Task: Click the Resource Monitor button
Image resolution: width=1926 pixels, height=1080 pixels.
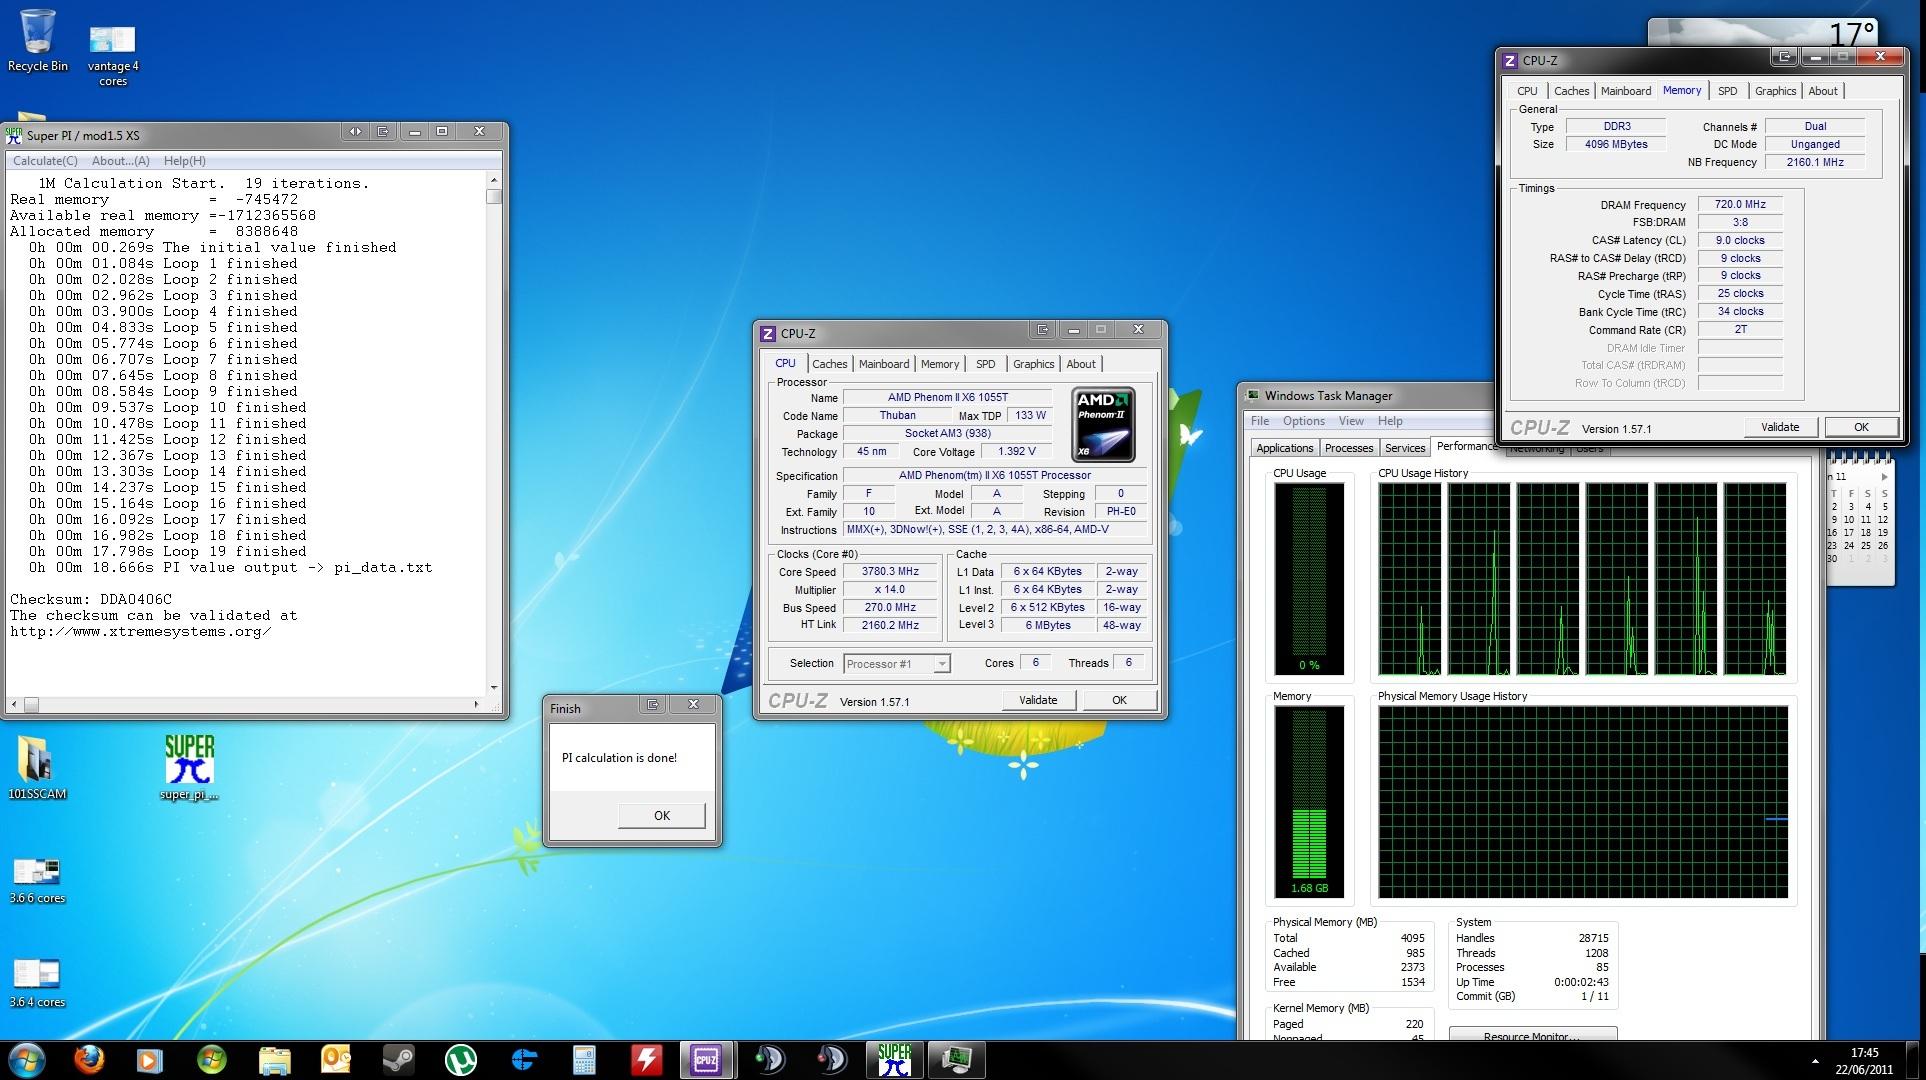Action: (1532, 1036)
